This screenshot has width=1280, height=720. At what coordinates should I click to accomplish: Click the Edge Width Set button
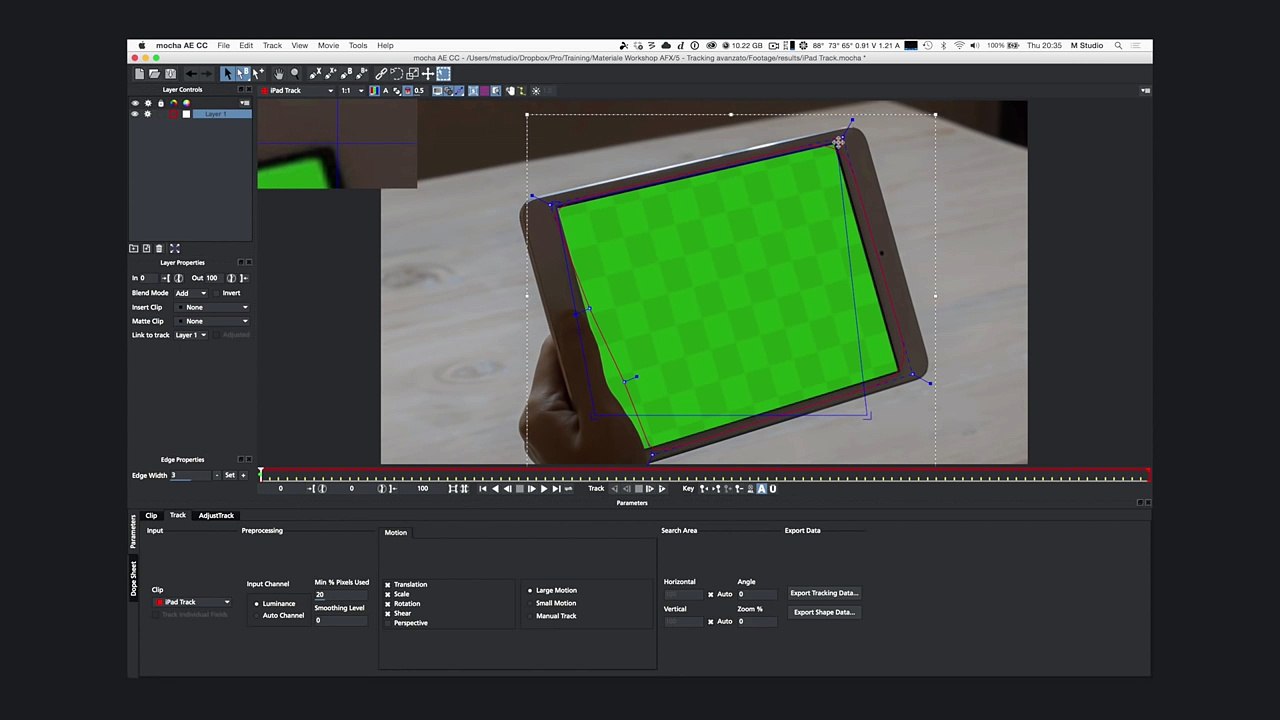[x=230, y=475]
